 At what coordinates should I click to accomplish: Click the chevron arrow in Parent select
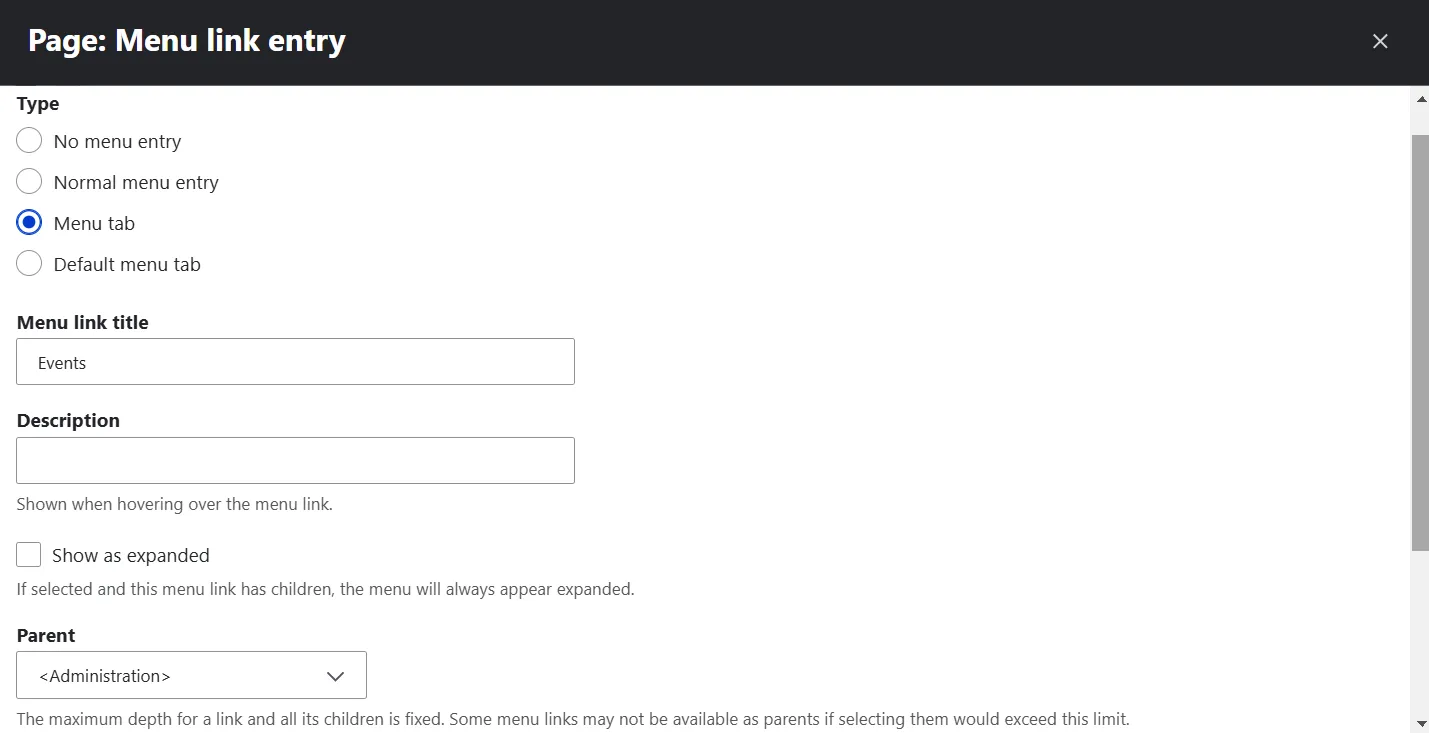336,676
